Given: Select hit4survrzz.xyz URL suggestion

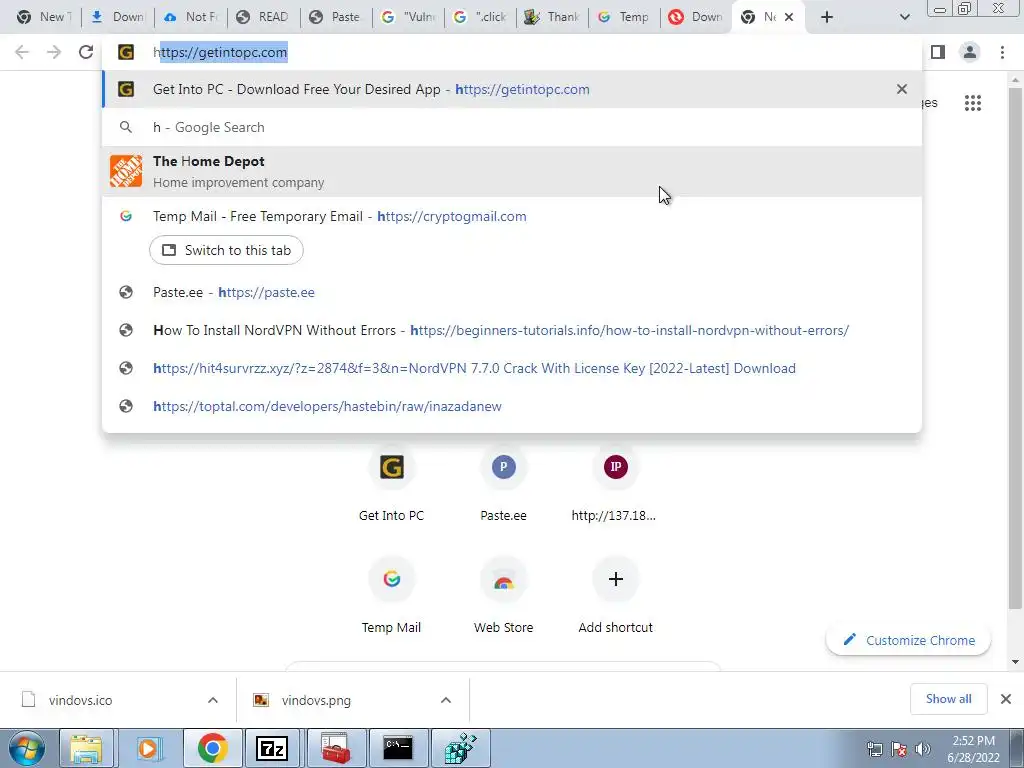Looking at the screenshot, I should click(512, 368).
